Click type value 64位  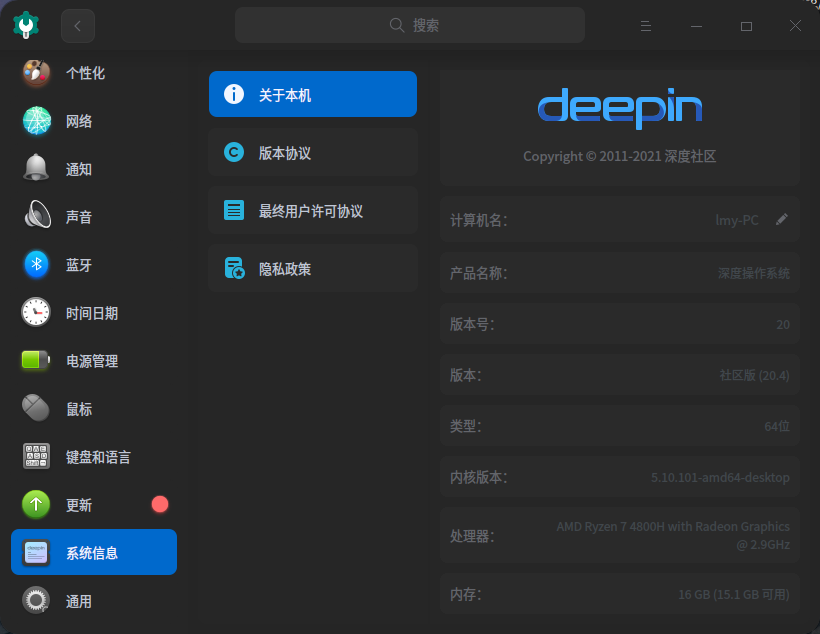pos(777,426)
